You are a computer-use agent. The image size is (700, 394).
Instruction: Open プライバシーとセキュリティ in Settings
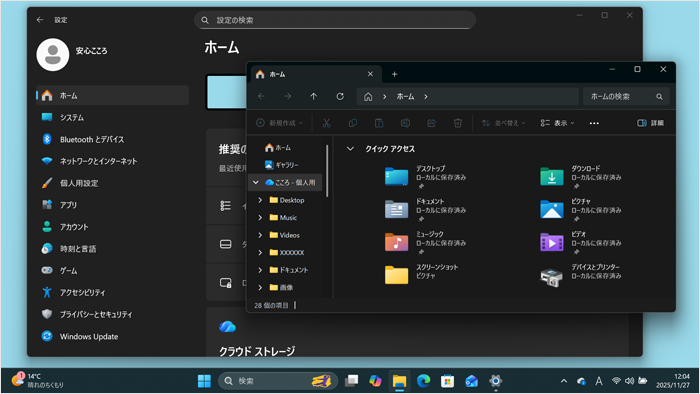[112, 314]
